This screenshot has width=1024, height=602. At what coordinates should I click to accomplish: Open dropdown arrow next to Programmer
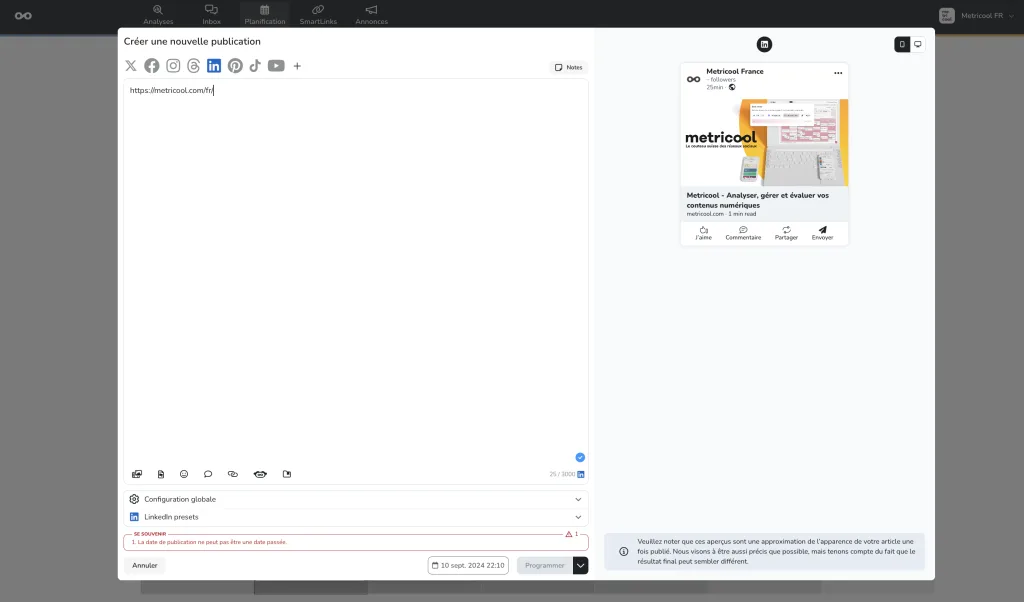pyautogui.click(x=581, y=565)
